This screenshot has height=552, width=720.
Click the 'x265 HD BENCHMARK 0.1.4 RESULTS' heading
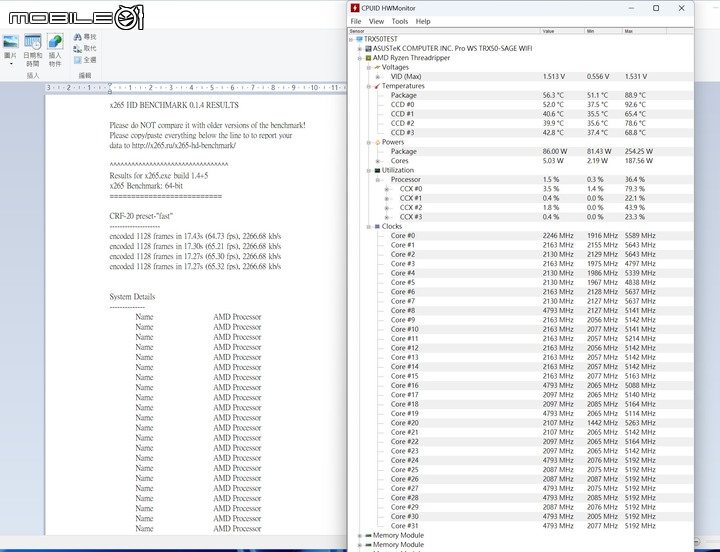coord(174,105)
